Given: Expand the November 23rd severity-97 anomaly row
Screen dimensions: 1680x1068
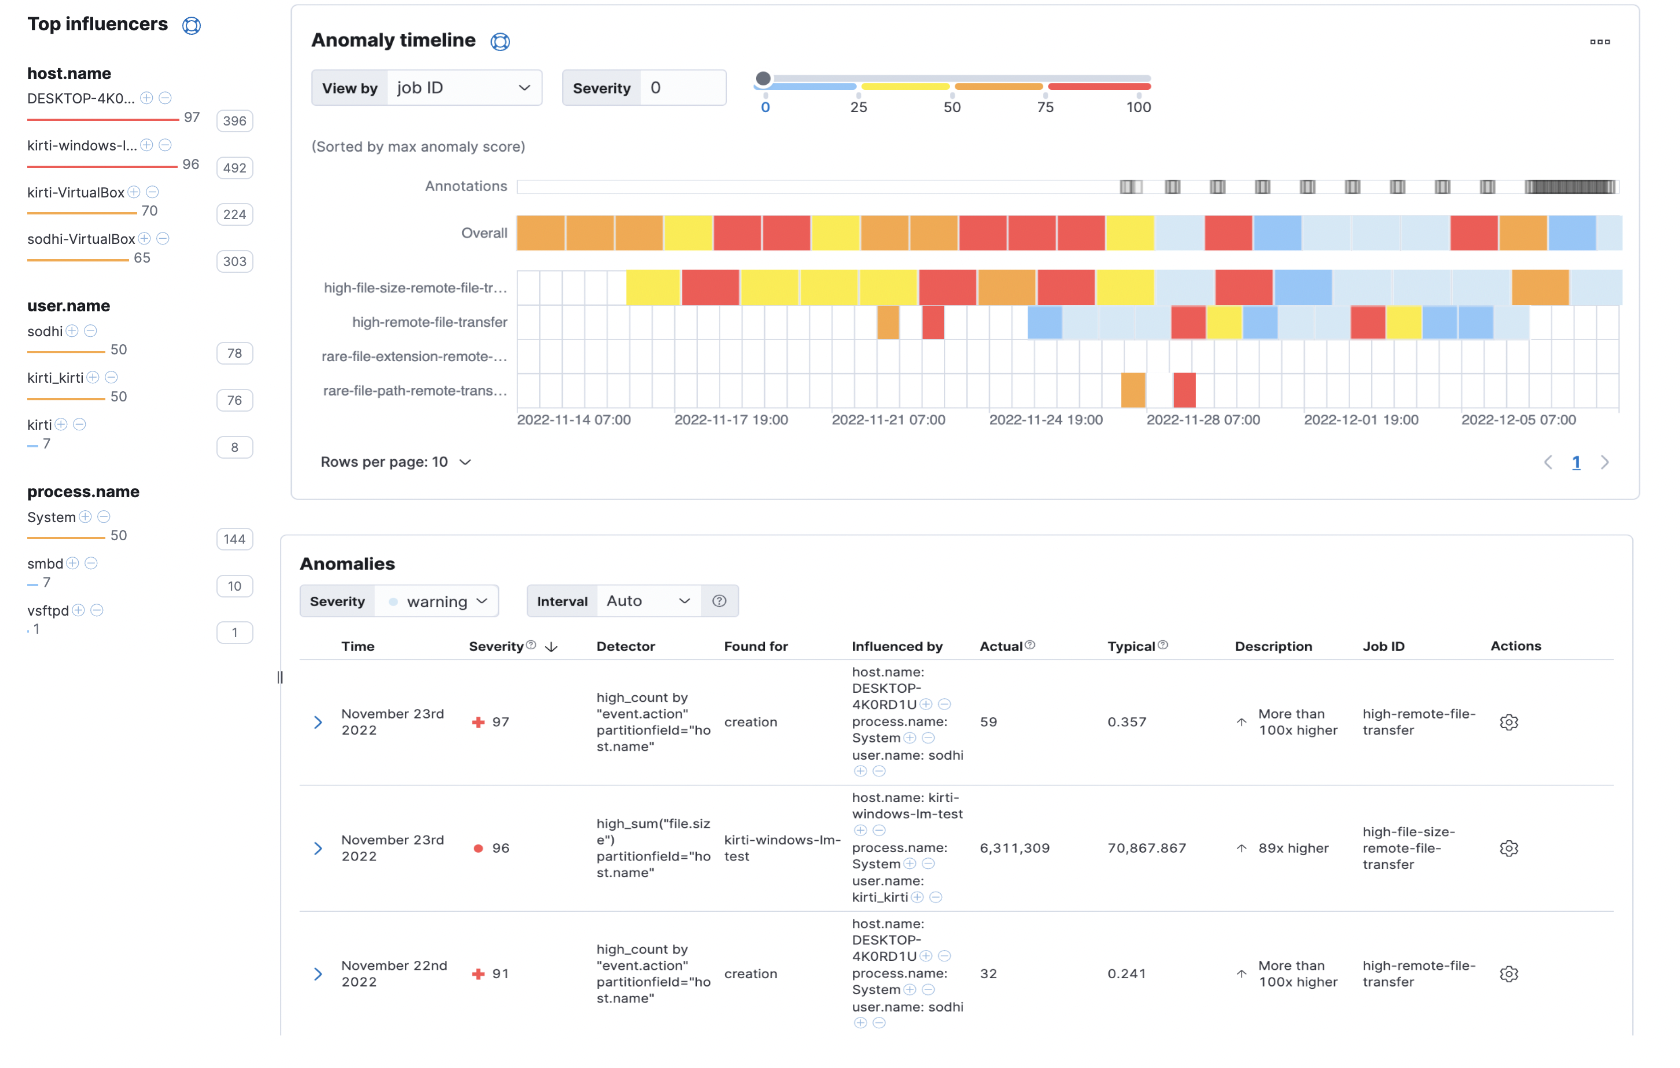Looking at the screenshot, I should click(x=318, y=721).
